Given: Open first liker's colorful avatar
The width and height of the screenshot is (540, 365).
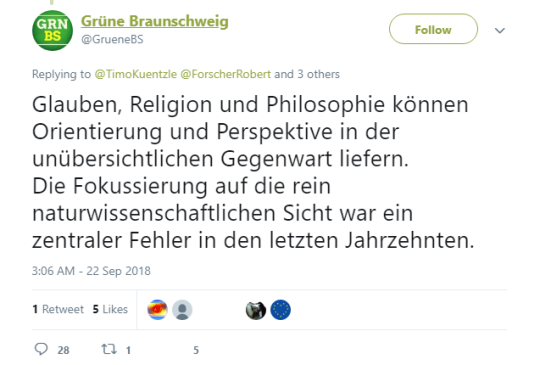Looking at the screenshot, I should click(x=157, y=310).
